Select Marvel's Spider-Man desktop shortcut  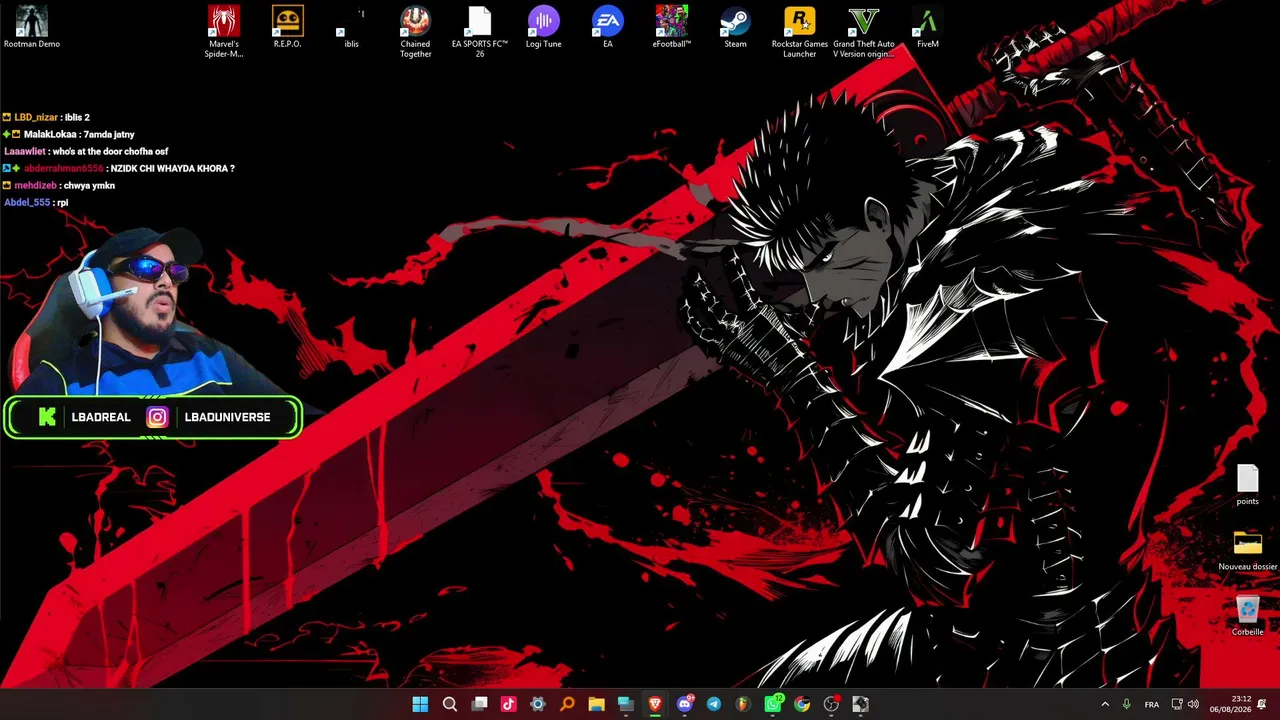224,32
